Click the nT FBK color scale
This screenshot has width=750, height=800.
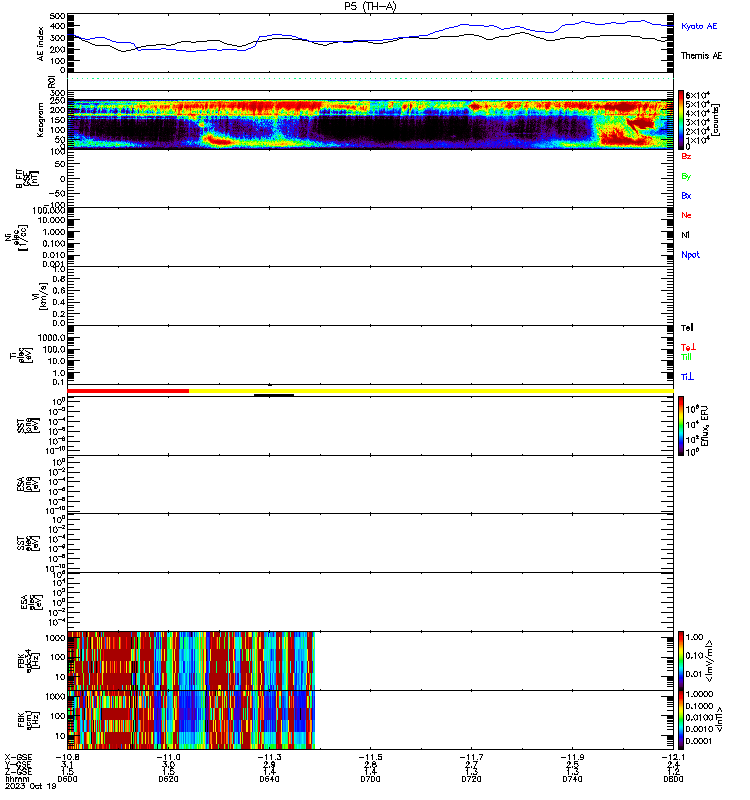click(x=681, y=720)
